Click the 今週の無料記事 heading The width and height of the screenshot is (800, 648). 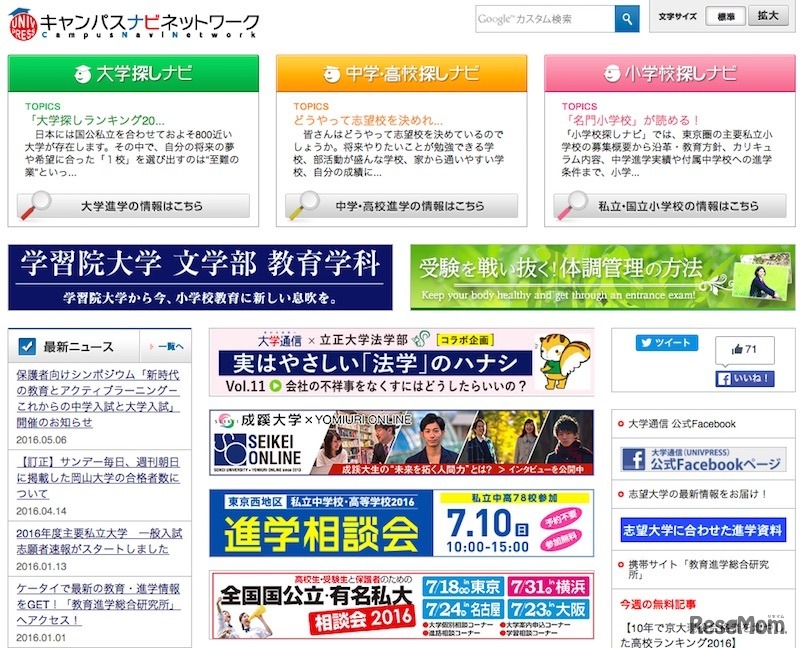[658, 604]
